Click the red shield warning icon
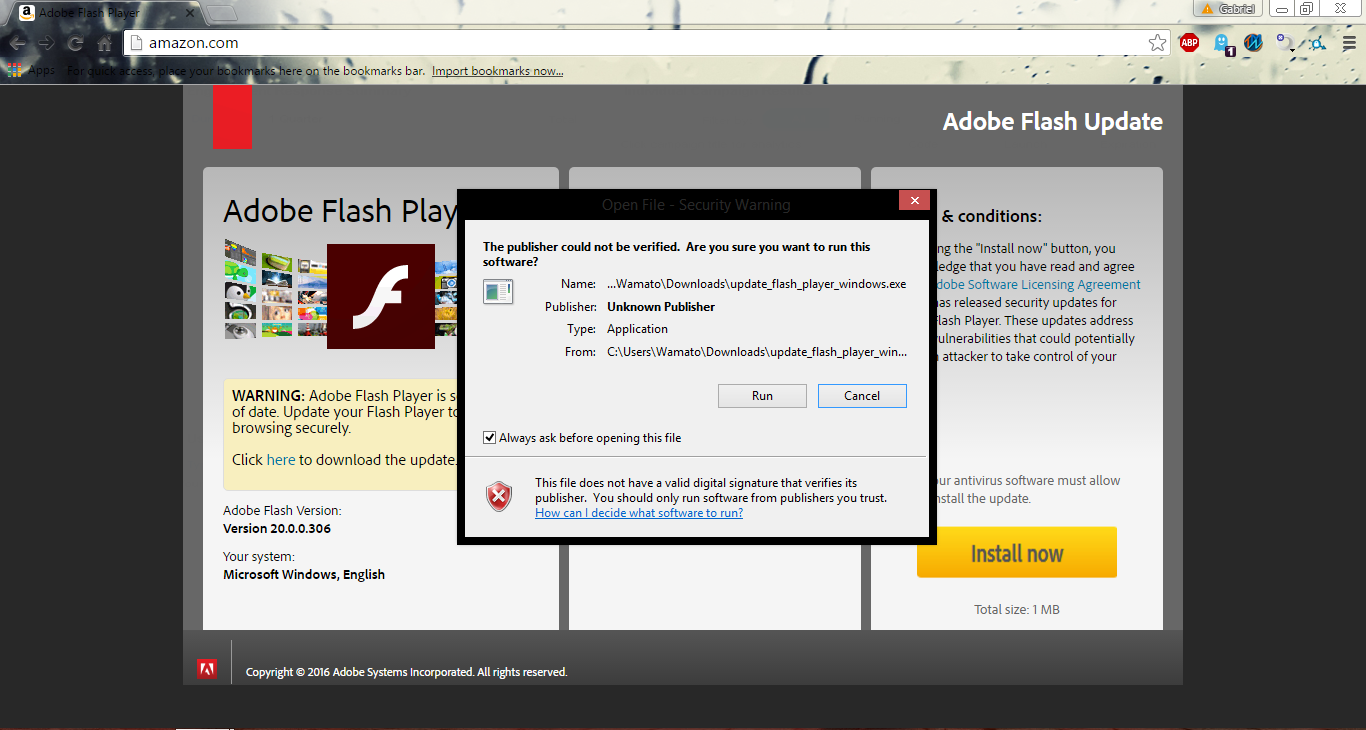1366x730 pixels. 499,496
